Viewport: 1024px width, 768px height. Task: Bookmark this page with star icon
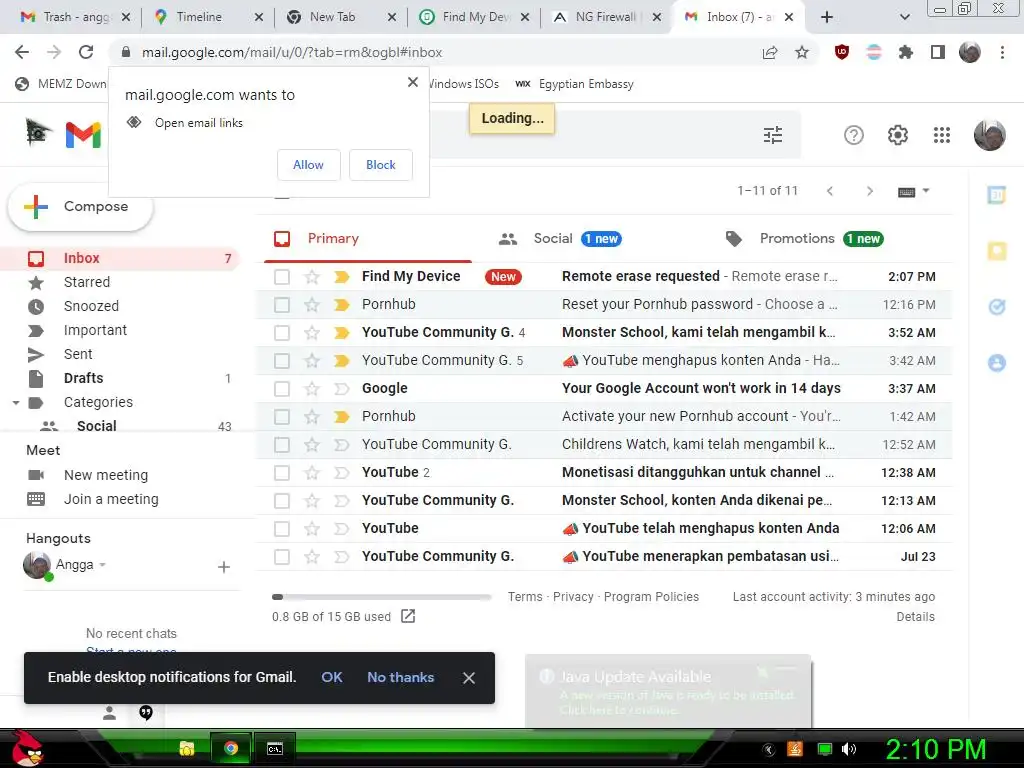[x=802, y=52]
